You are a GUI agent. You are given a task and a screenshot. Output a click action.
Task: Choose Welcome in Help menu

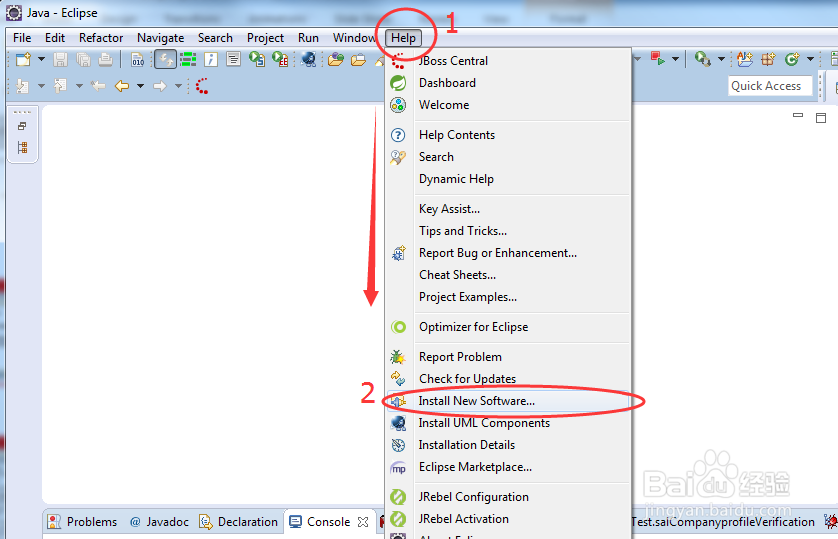[508, 105]
